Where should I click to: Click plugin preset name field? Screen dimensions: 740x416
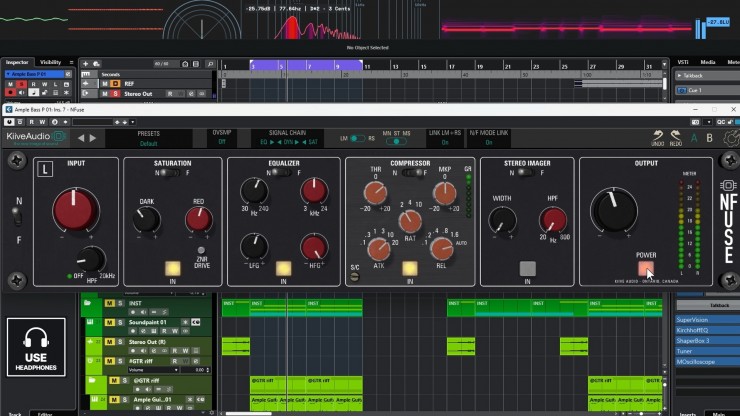pyautogui.click(x=92, y=122)
